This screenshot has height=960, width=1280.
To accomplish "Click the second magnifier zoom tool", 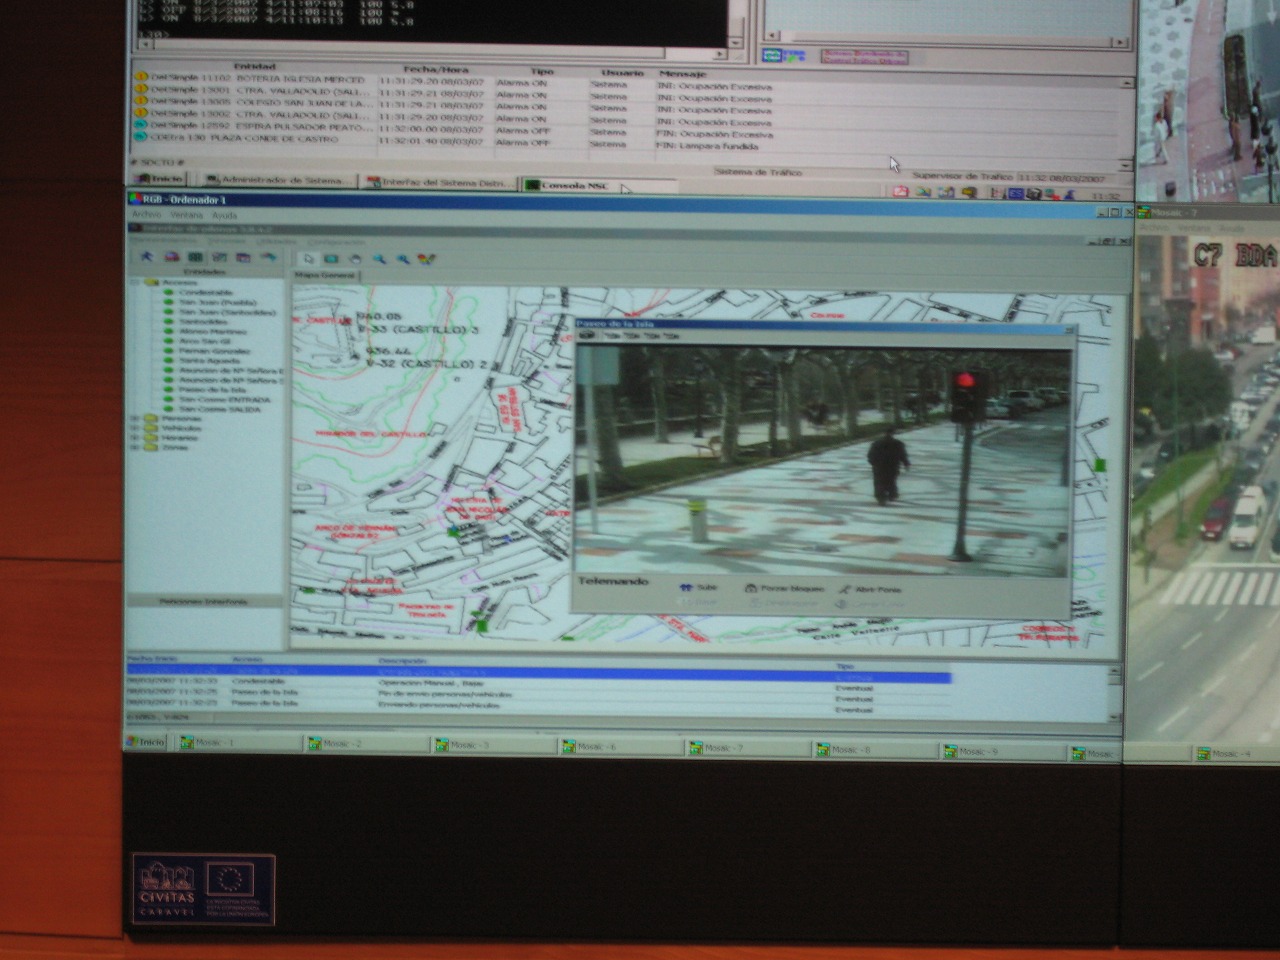I will [x=403, y=259].
